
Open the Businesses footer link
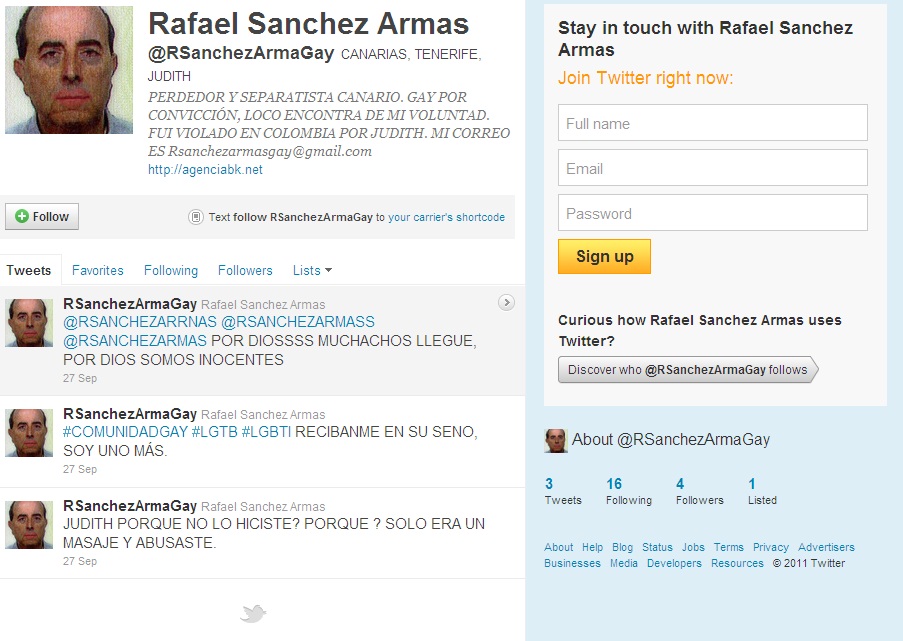coord(572,563)
